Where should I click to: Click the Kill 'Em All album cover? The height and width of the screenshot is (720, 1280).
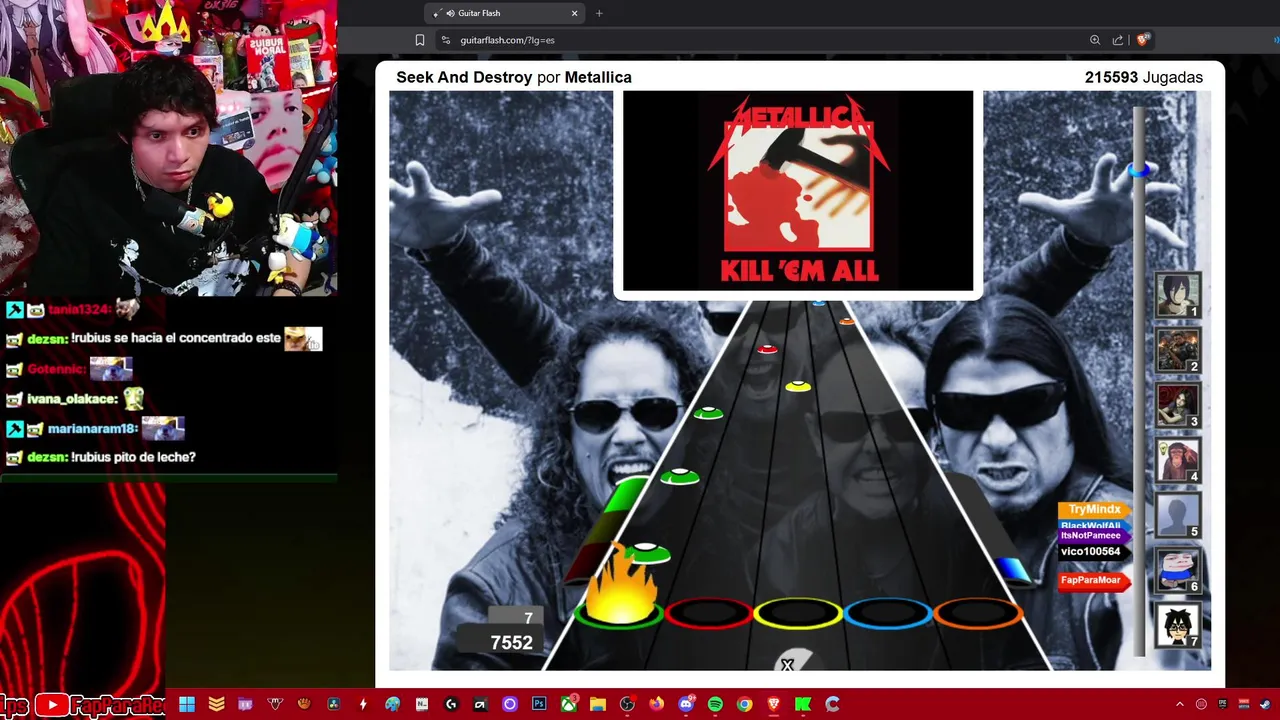point(798,190)
